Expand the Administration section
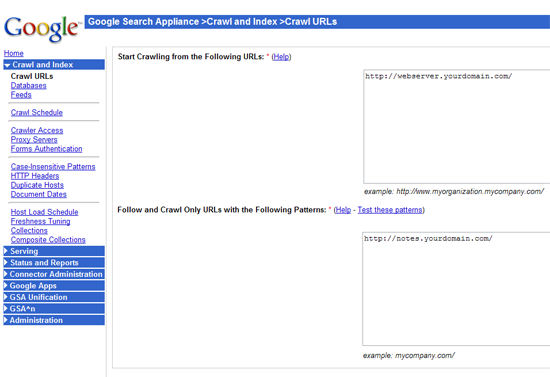This screenshot has height=377, width=550. pos(54,320)
